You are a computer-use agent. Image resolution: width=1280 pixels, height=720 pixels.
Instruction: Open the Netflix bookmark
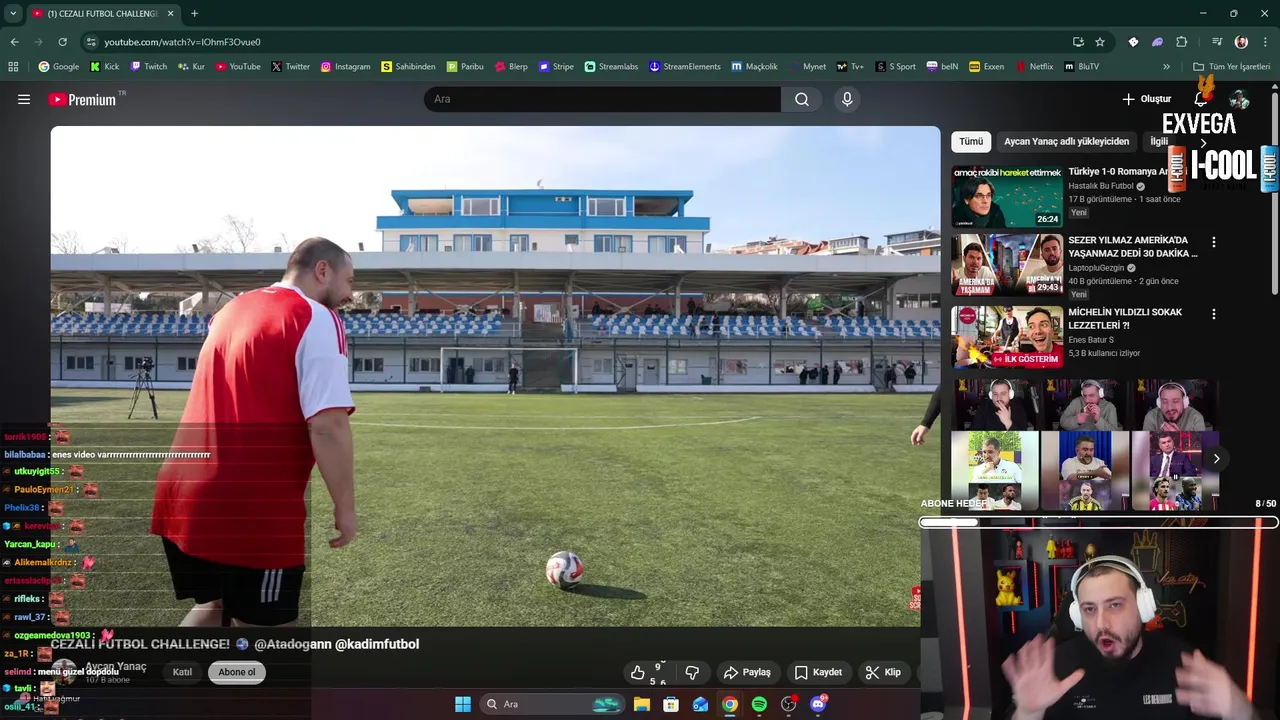point(1034,67)
